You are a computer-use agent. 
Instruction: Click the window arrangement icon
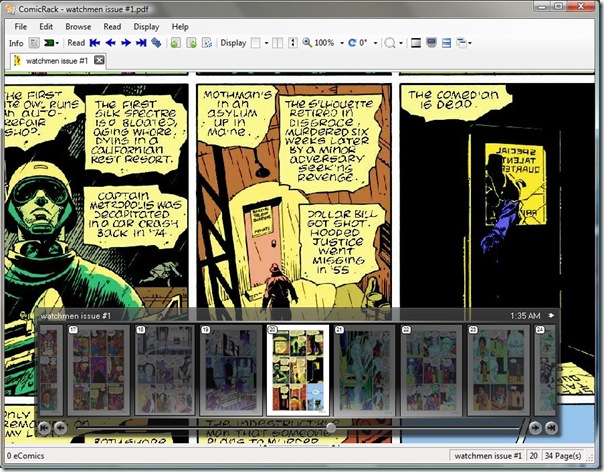(x=461, y=43)
